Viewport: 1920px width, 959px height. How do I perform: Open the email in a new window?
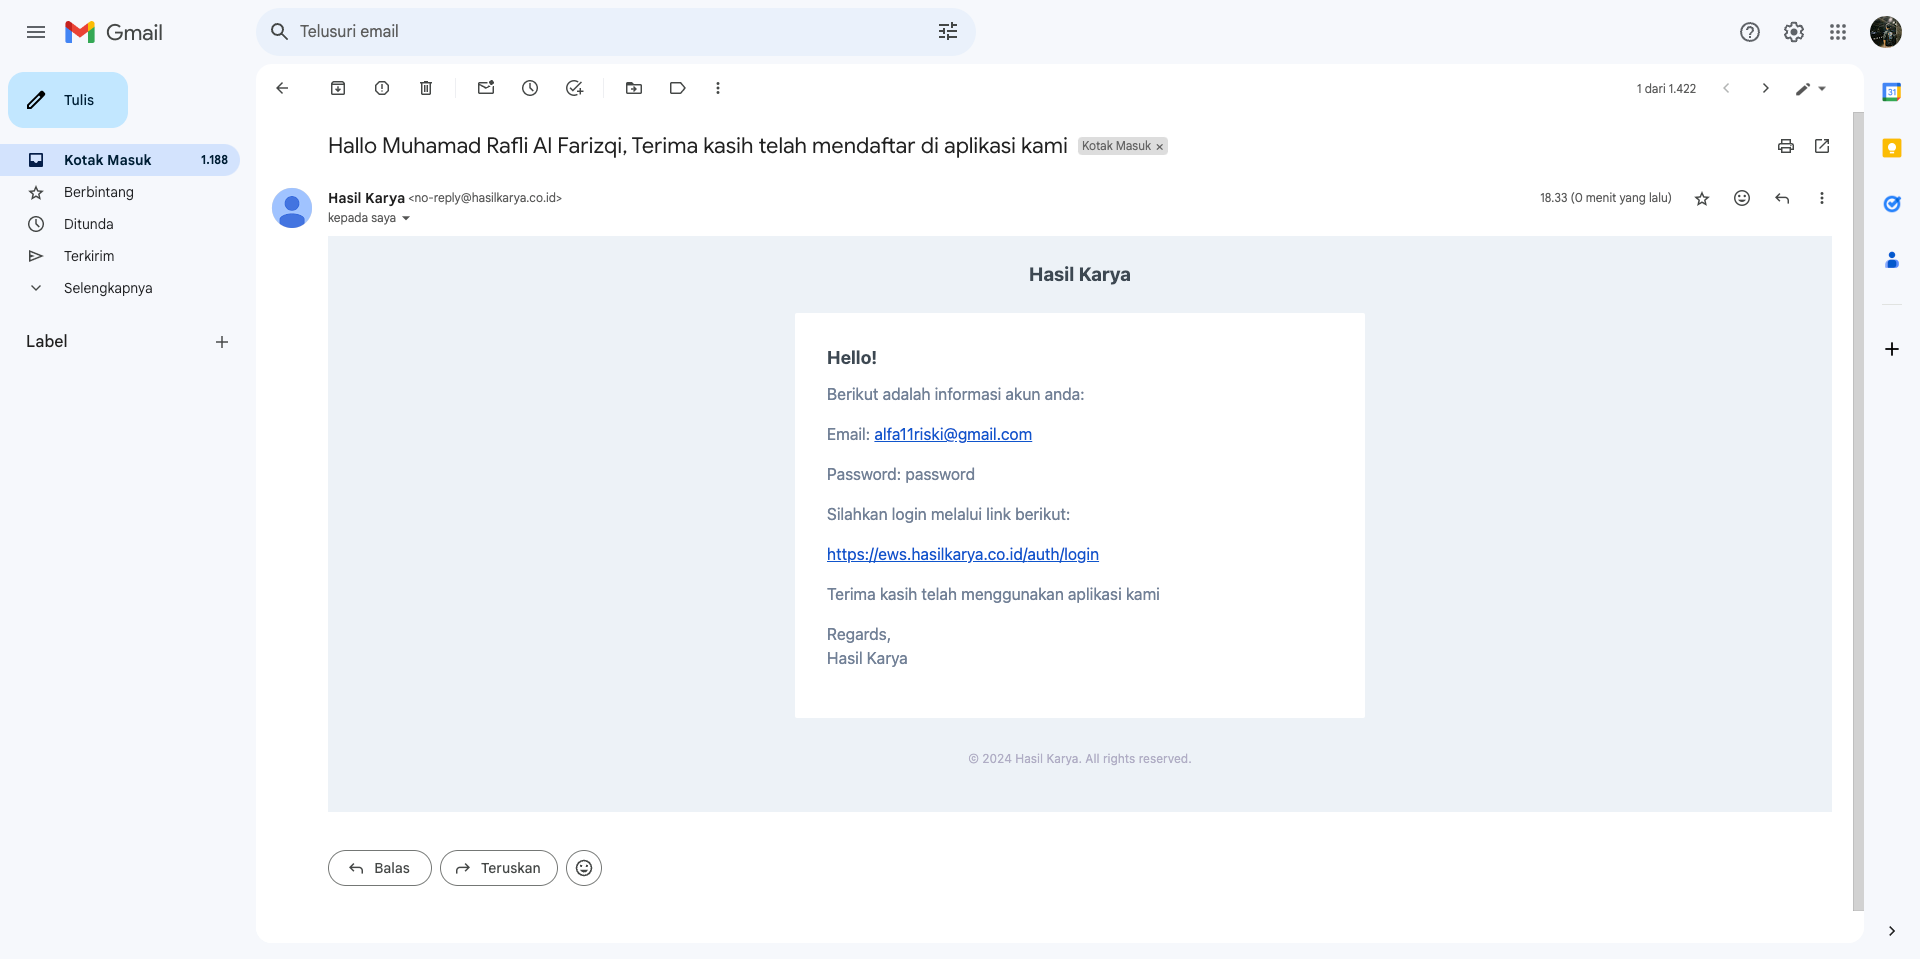click(1822, 146)
